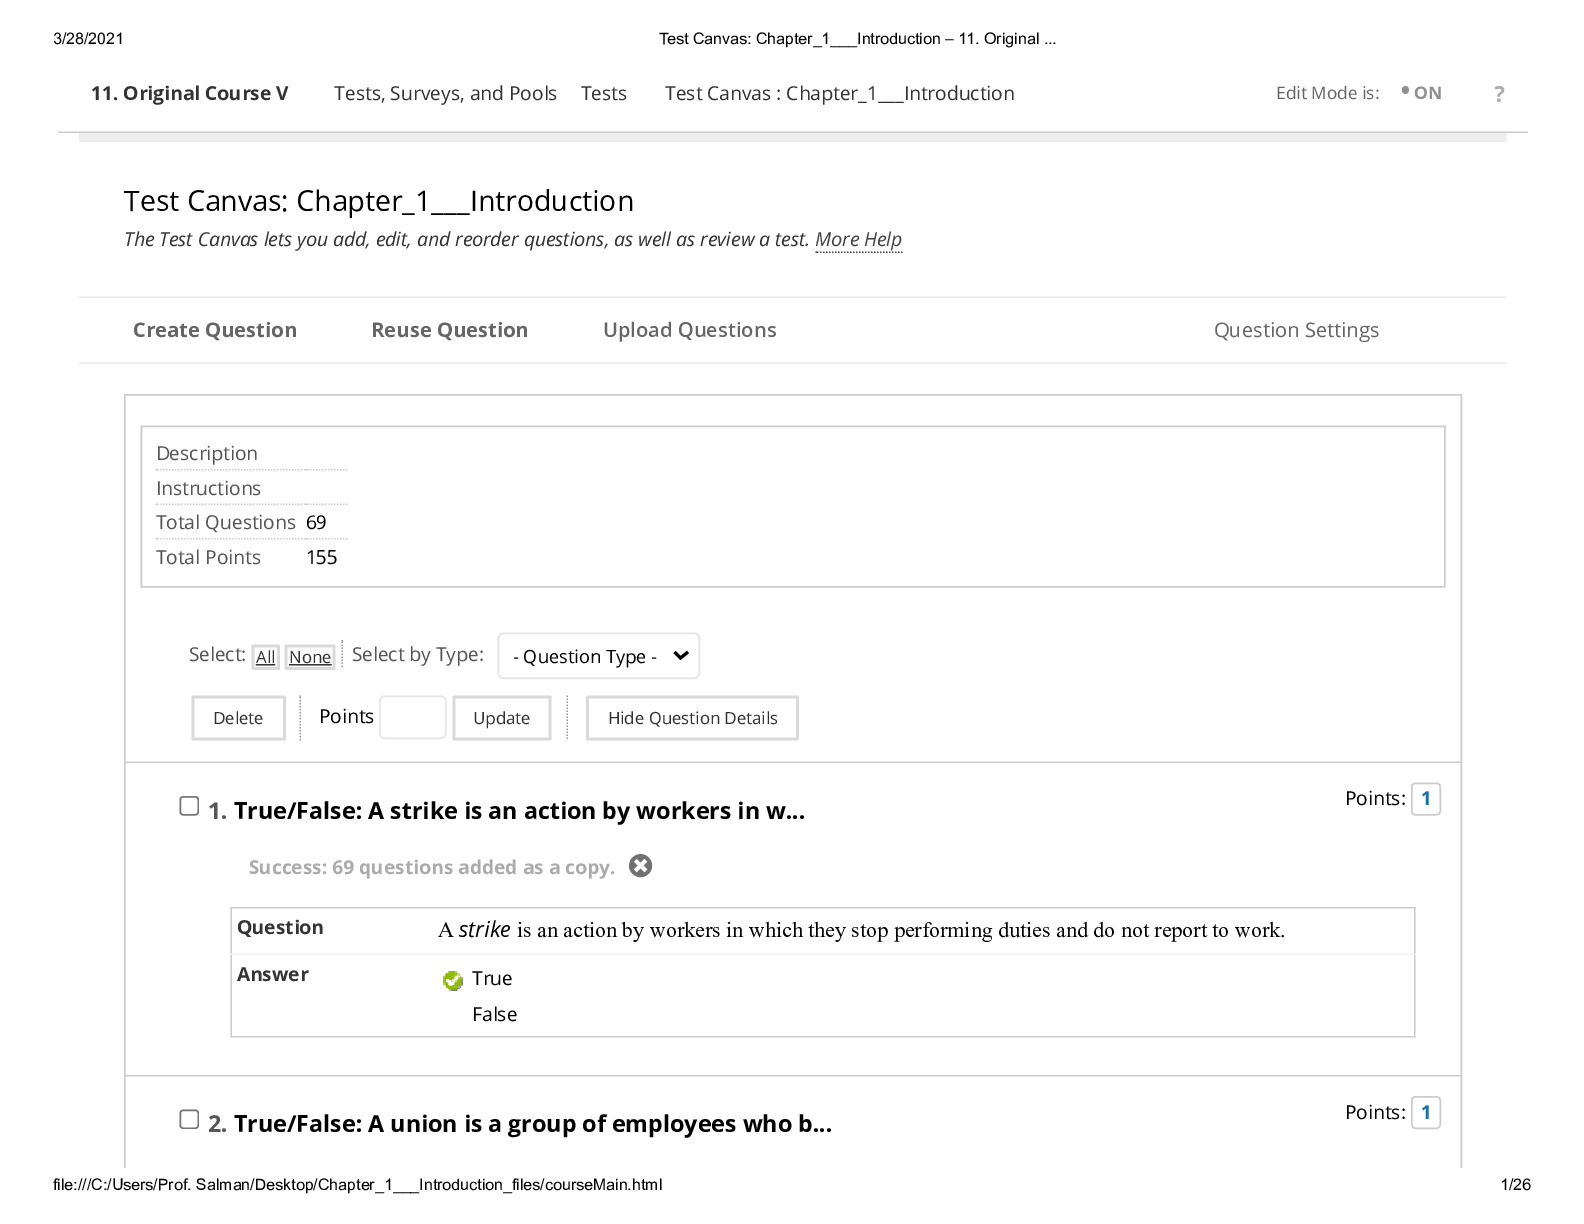The width and height of the screenshot is (1584, 1224).
Task: Click the None selection link
Action: pyautogui.click(x=310, y=657)
